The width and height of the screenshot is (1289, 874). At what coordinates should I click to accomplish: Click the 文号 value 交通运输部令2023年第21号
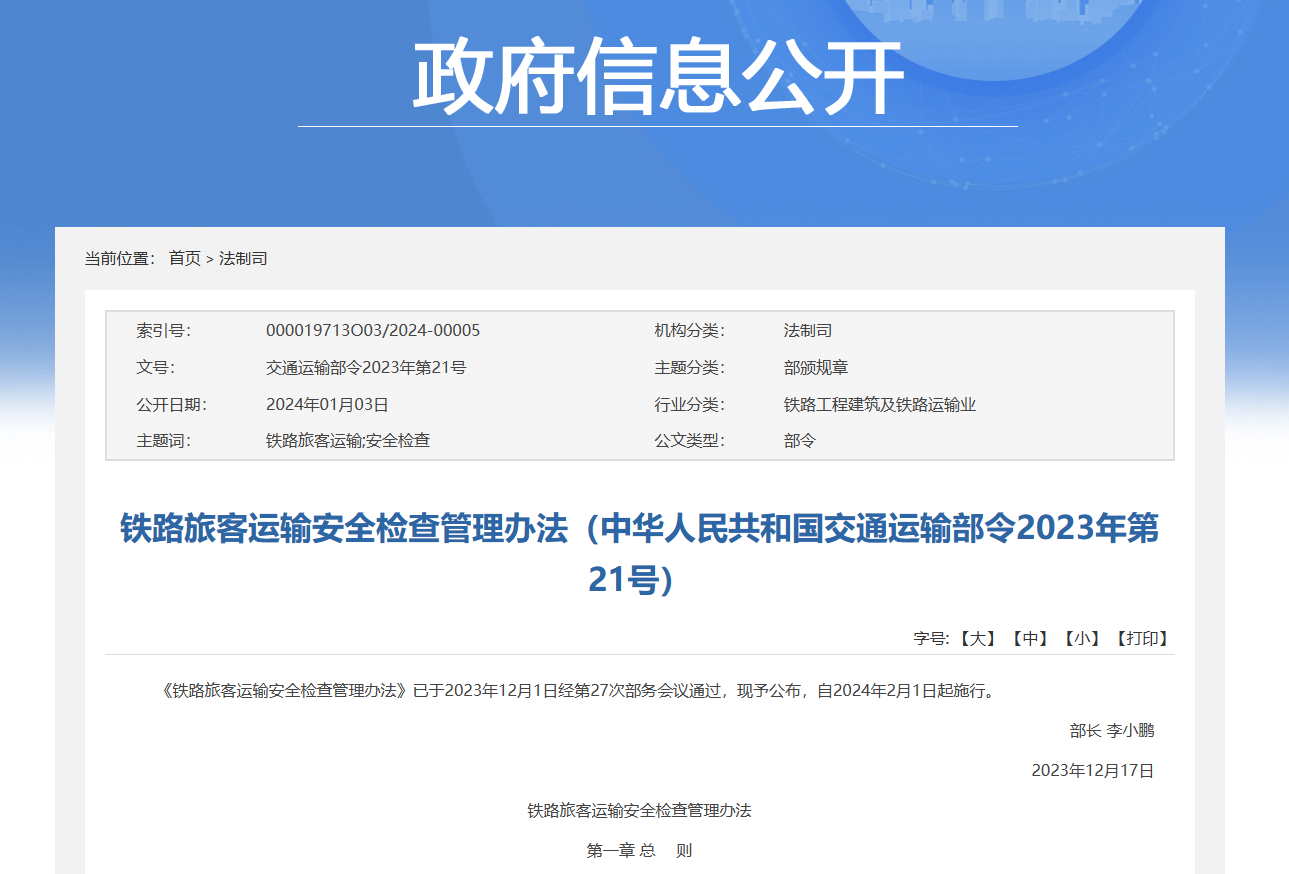365,367
